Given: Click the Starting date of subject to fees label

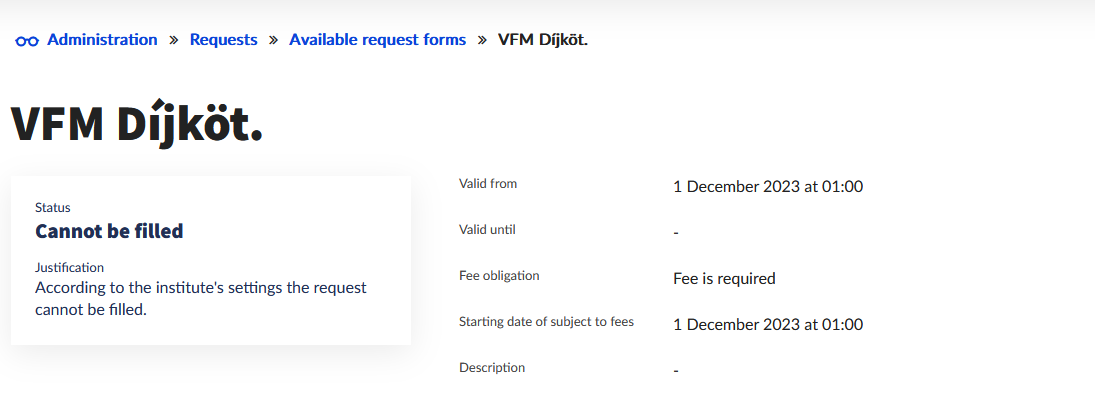Looking at the screenshot, I should tap(546, 322).
